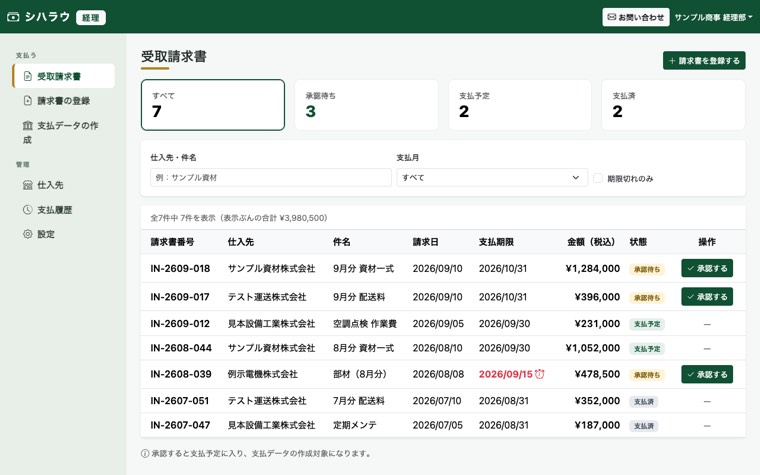The image size is (760, 475).
Task: Click the amount ¥478,500
Action: coord(597,374)
